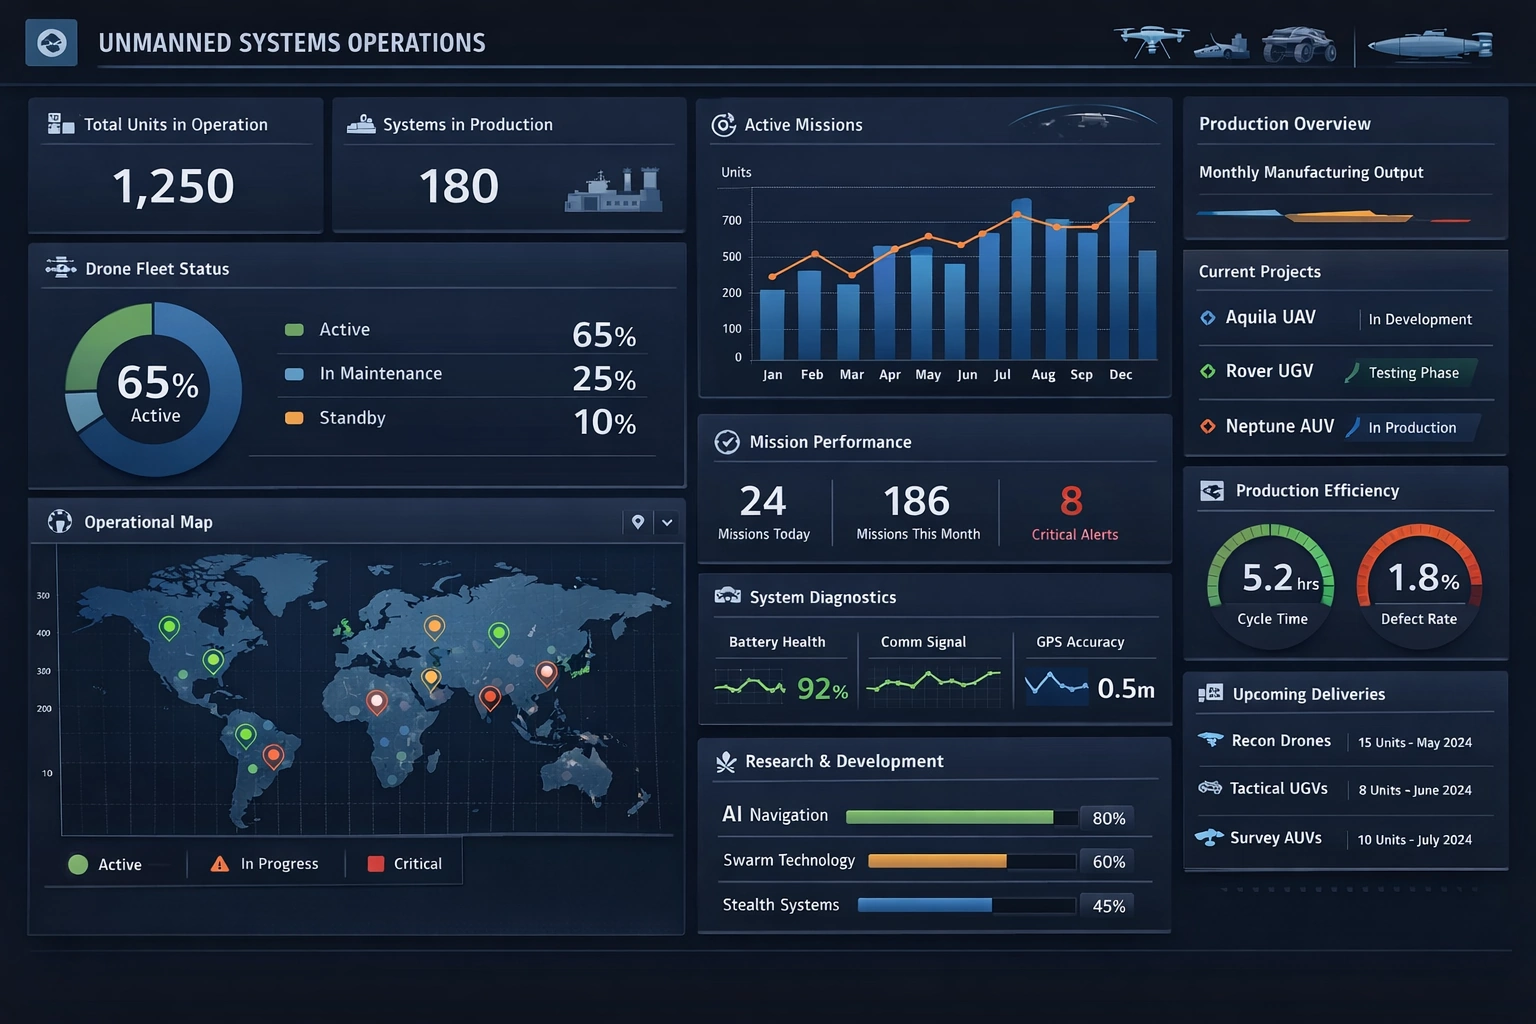The height and width of the screenshot is (1024, 1536).
Task: Switch to the Current Projects panel
Action: coord(1259,271)
